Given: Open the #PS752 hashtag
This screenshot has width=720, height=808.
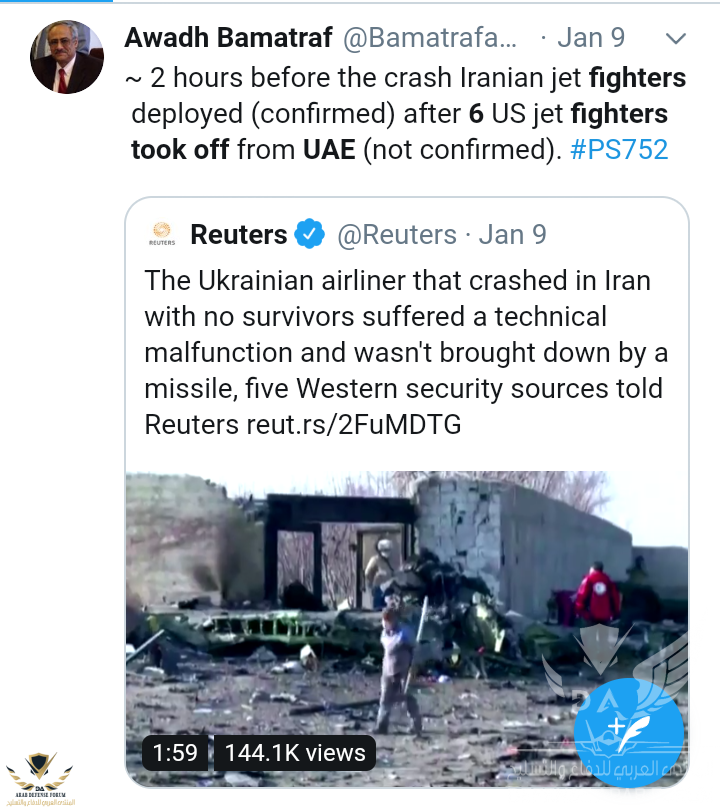Looking at the screenshot, I should click(x=619, y=149).
